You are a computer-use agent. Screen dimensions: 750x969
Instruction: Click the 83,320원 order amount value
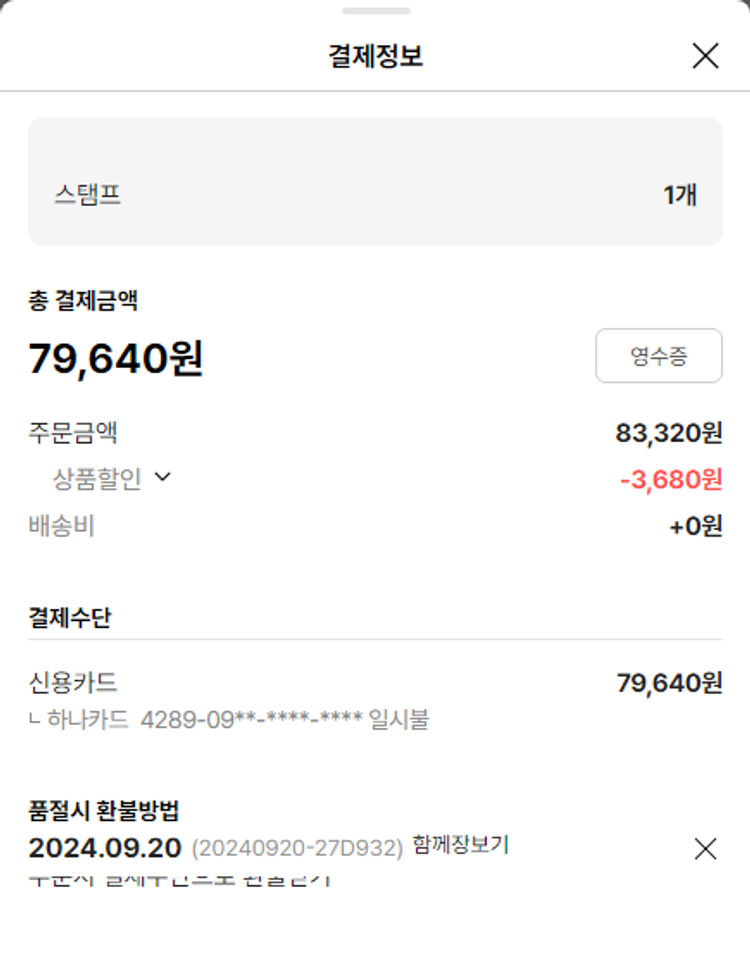coord(668,433)
